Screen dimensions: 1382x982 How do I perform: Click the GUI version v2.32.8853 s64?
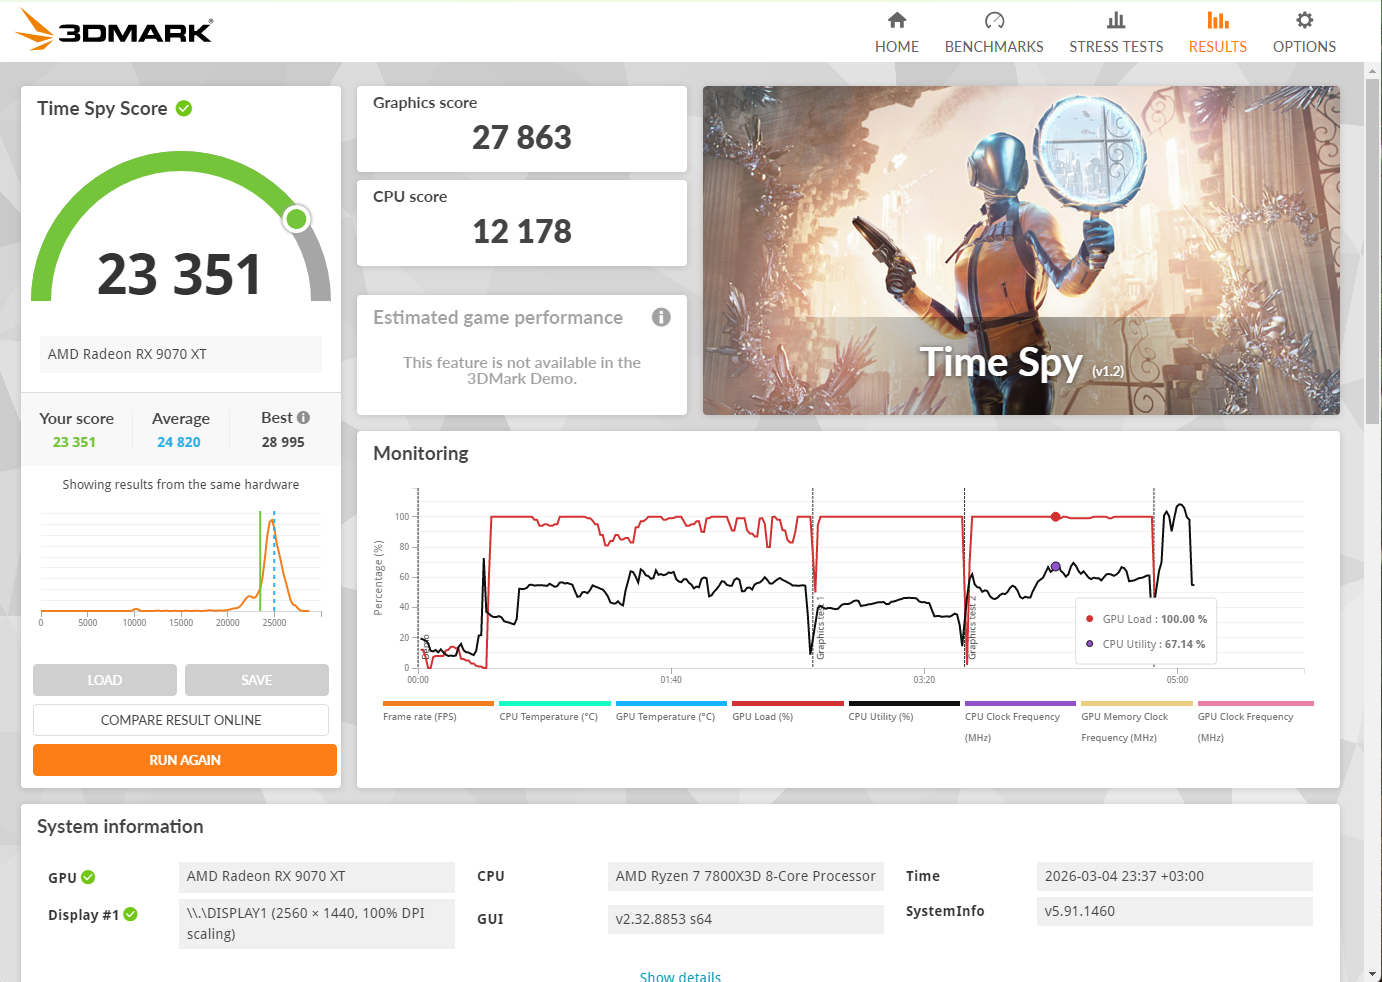(x=746, y=919)
